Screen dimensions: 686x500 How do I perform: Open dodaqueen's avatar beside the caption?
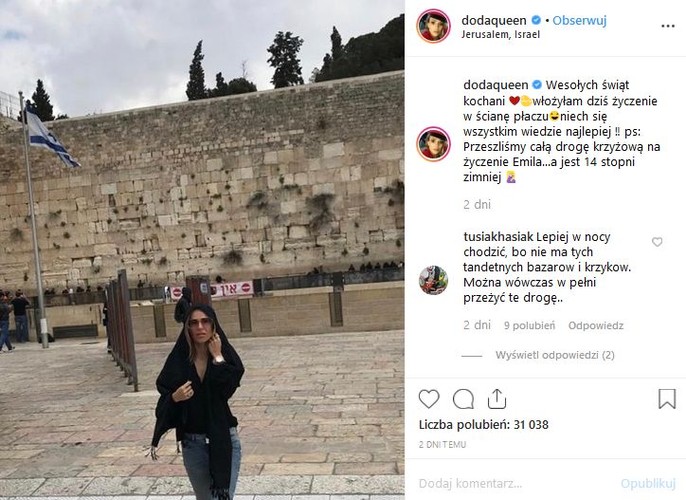433,144
